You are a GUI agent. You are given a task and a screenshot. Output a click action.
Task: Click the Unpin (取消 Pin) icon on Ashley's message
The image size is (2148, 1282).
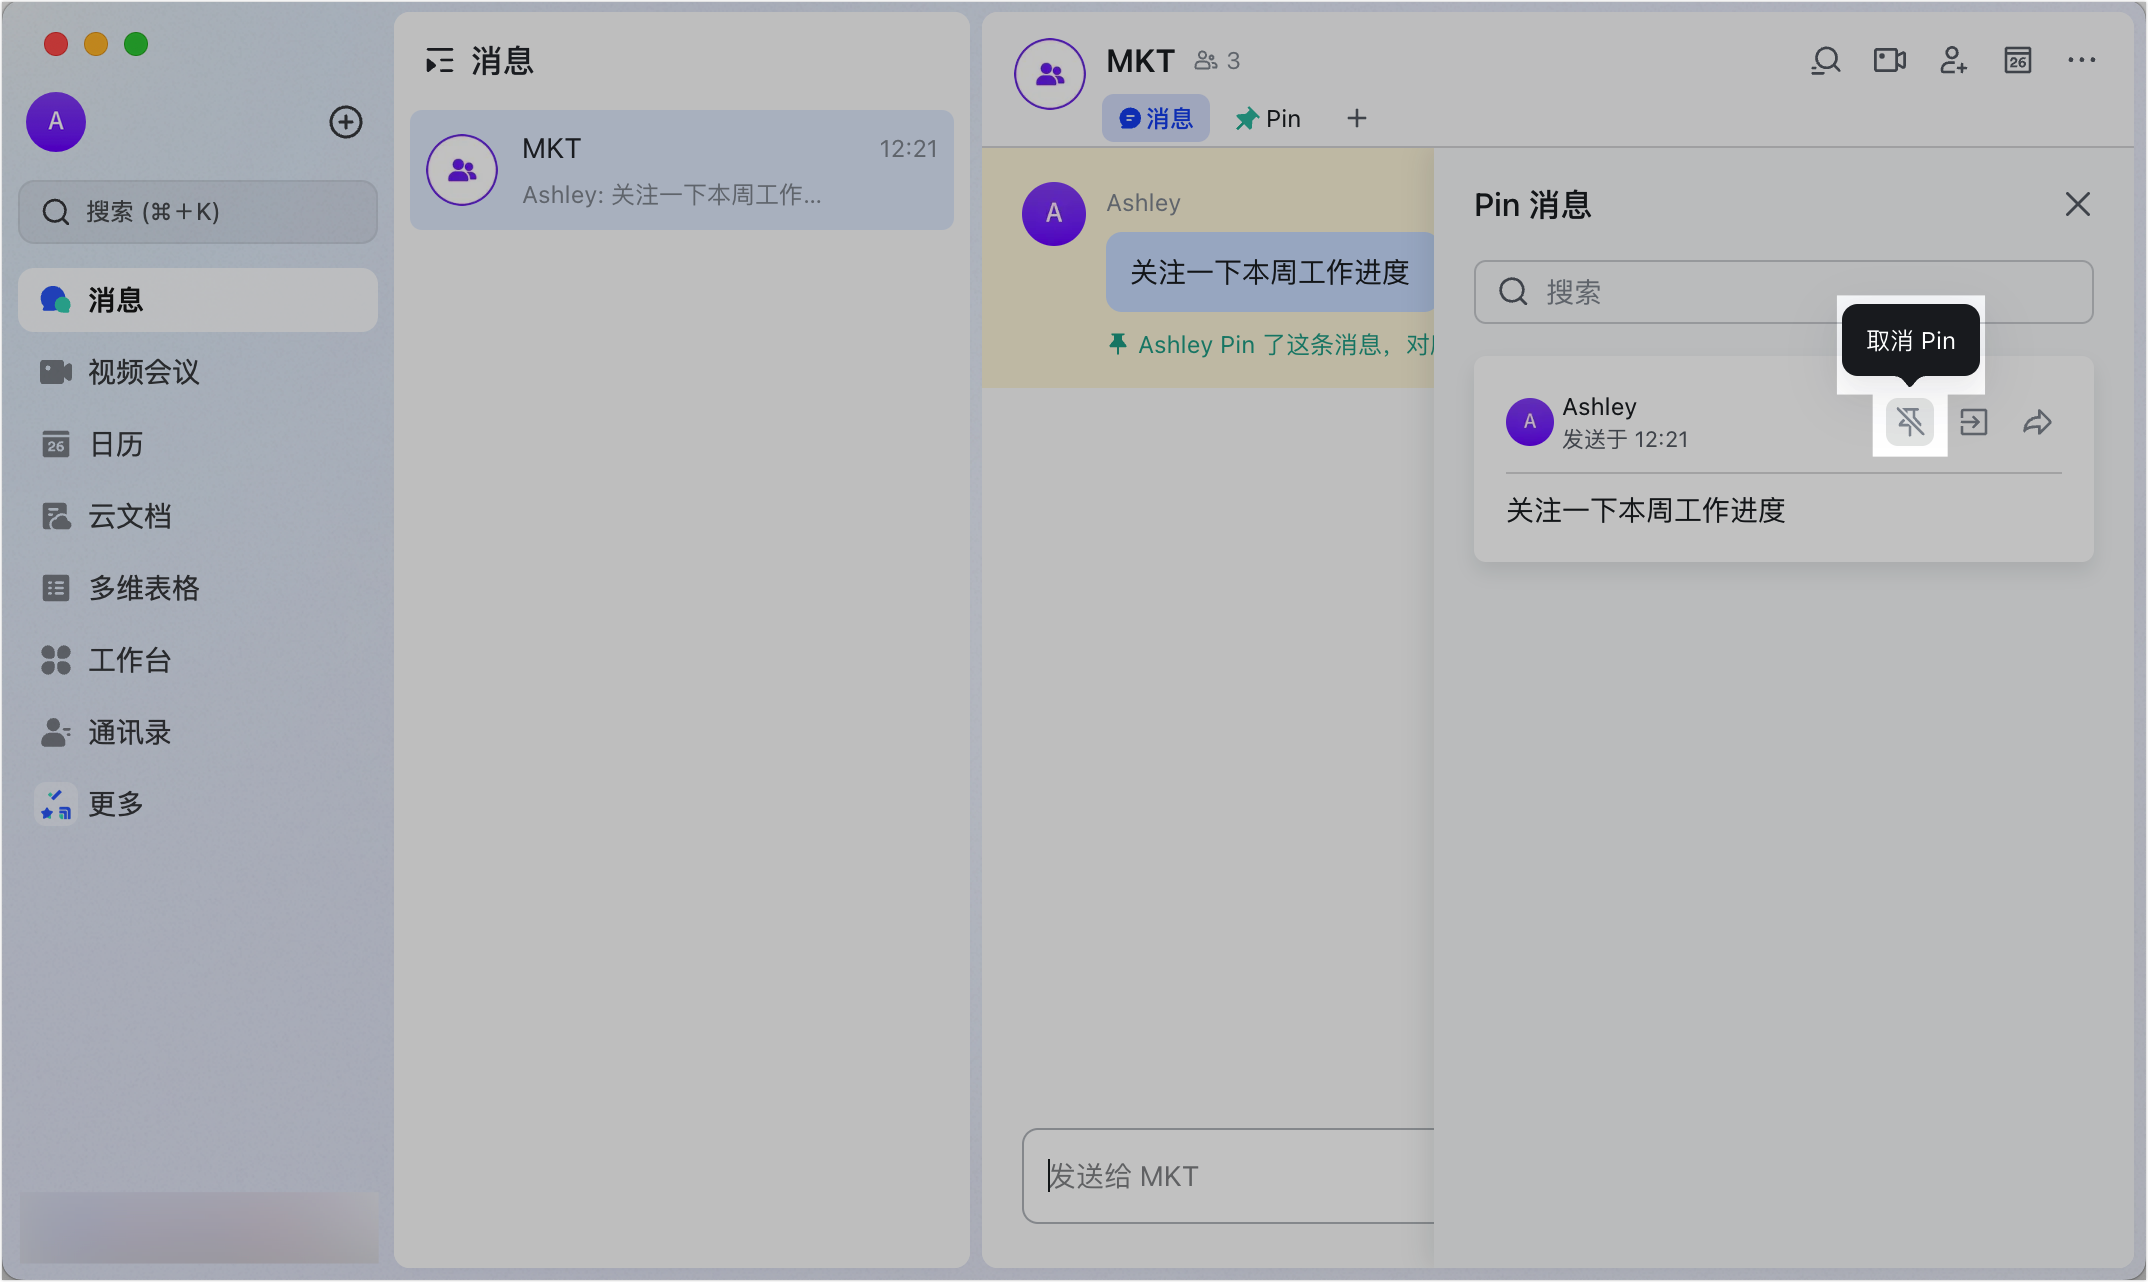1909,422
